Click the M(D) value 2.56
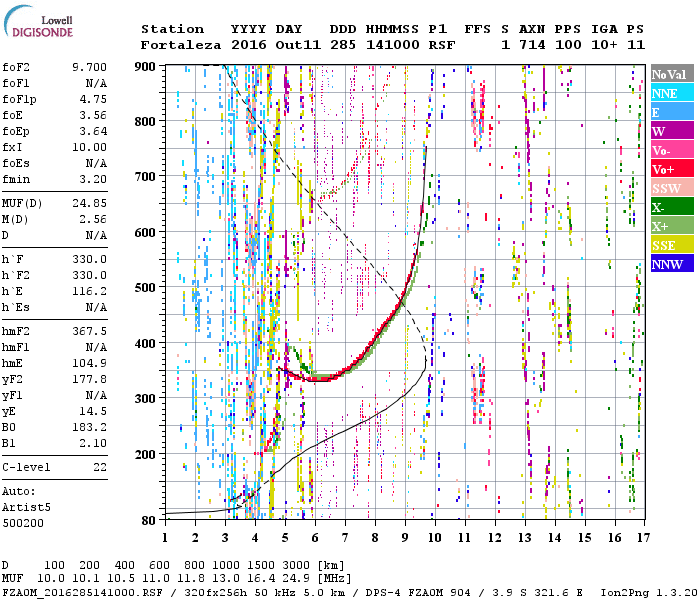This screenshot has width=700, height=600. [x=93, y=220]
